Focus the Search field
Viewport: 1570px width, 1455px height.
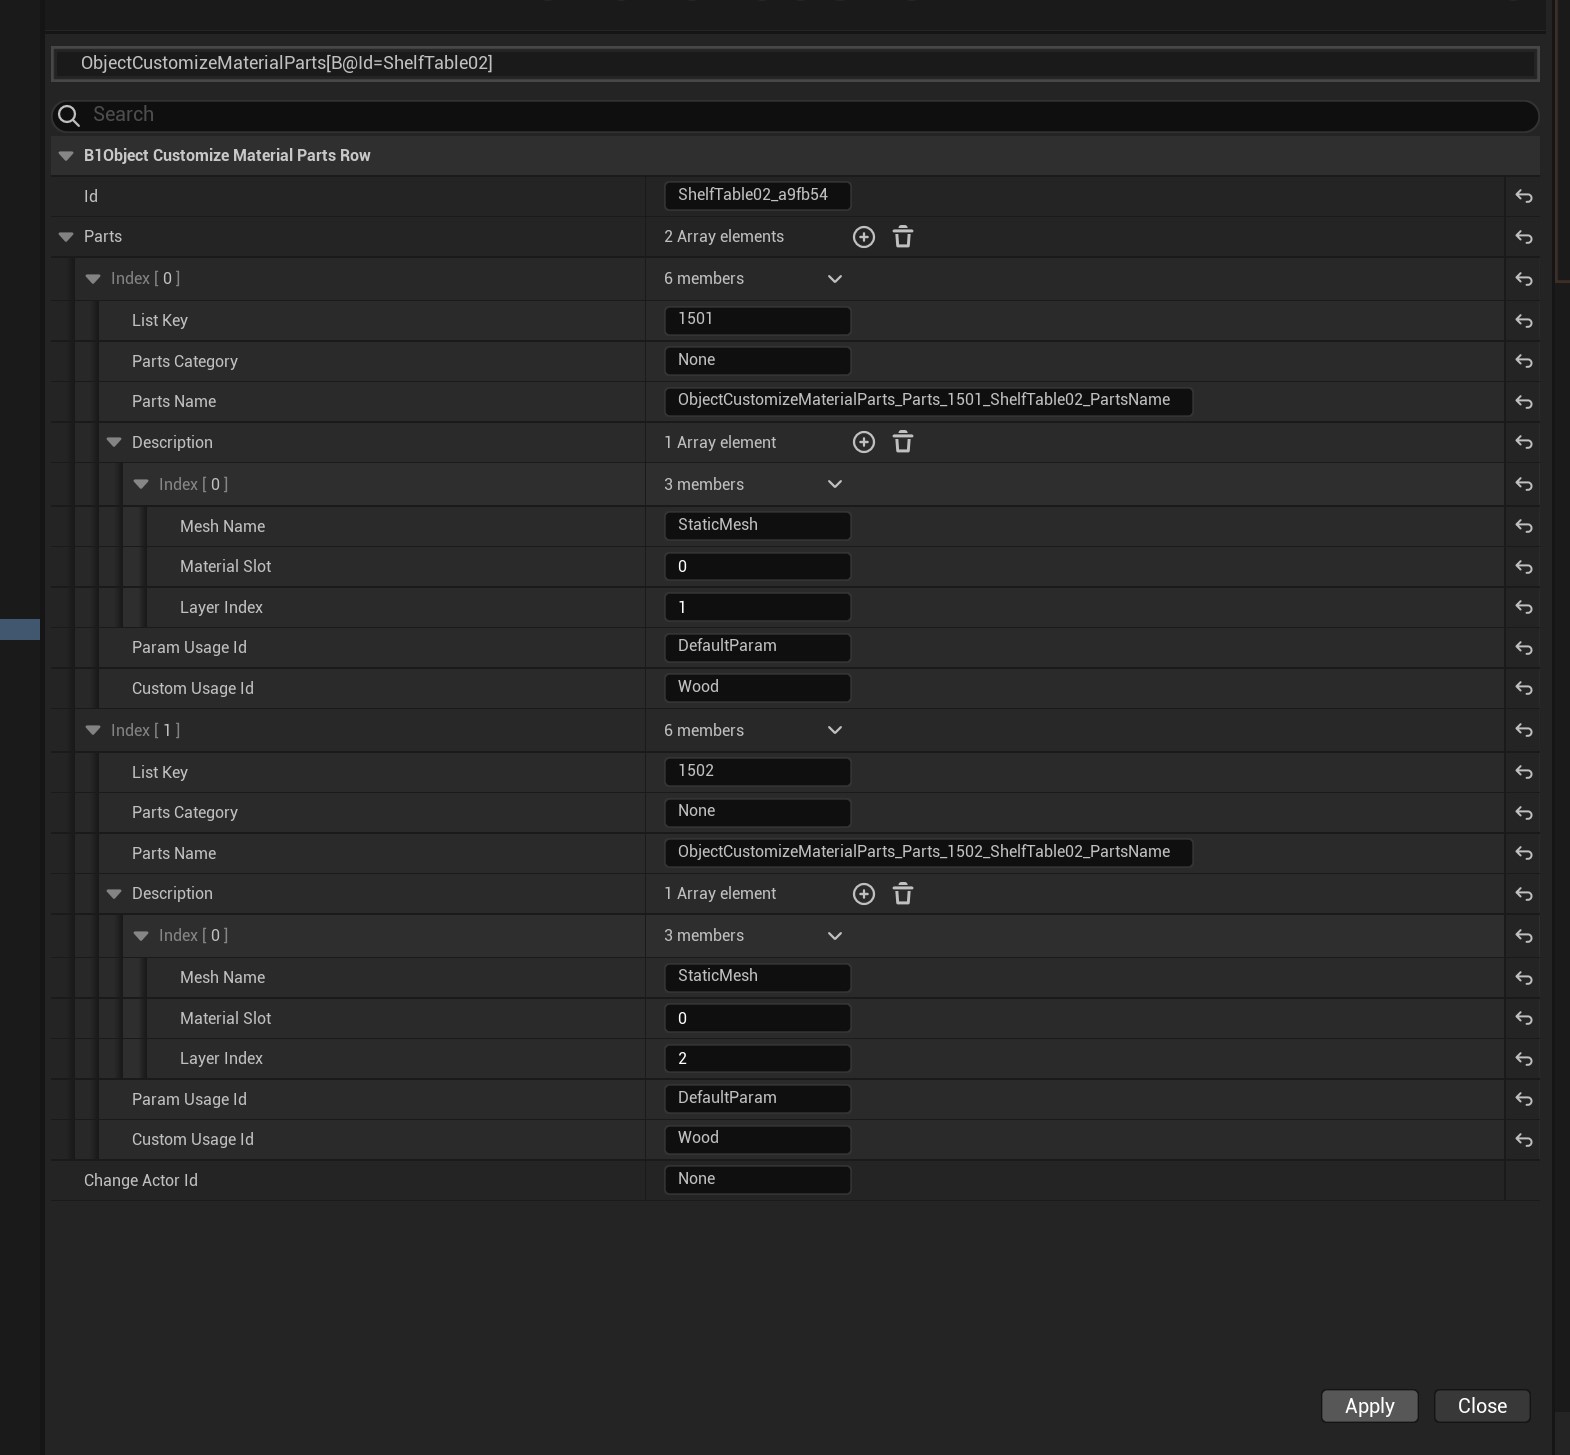click(x=795, y=115)
